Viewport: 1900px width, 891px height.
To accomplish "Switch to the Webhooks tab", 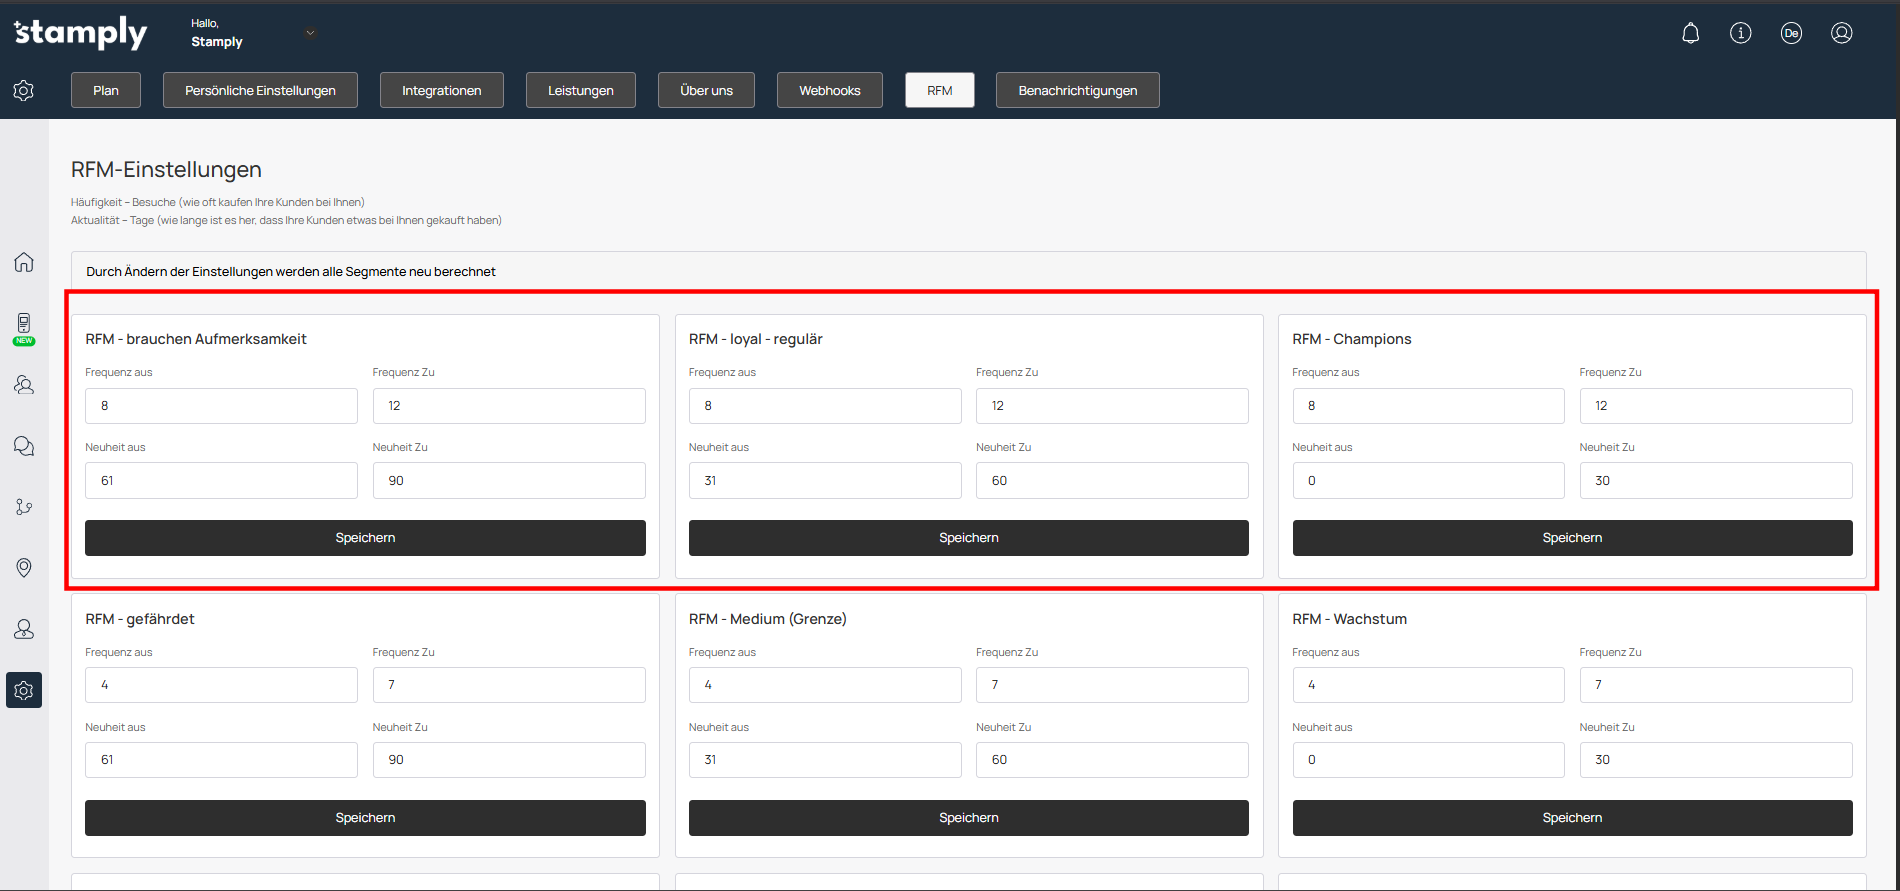I will click(x=829, y=90).
